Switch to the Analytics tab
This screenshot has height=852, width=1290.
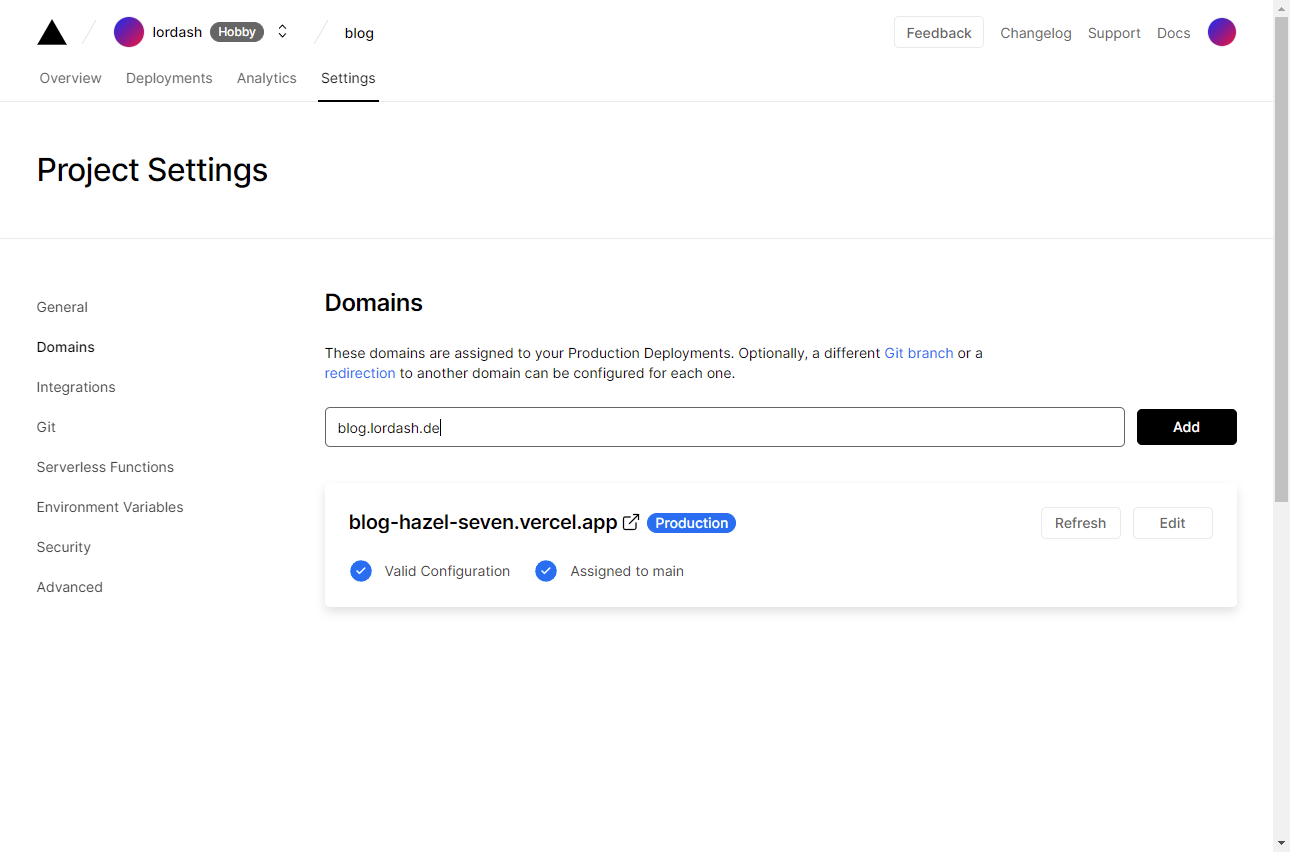click(267, 78)
